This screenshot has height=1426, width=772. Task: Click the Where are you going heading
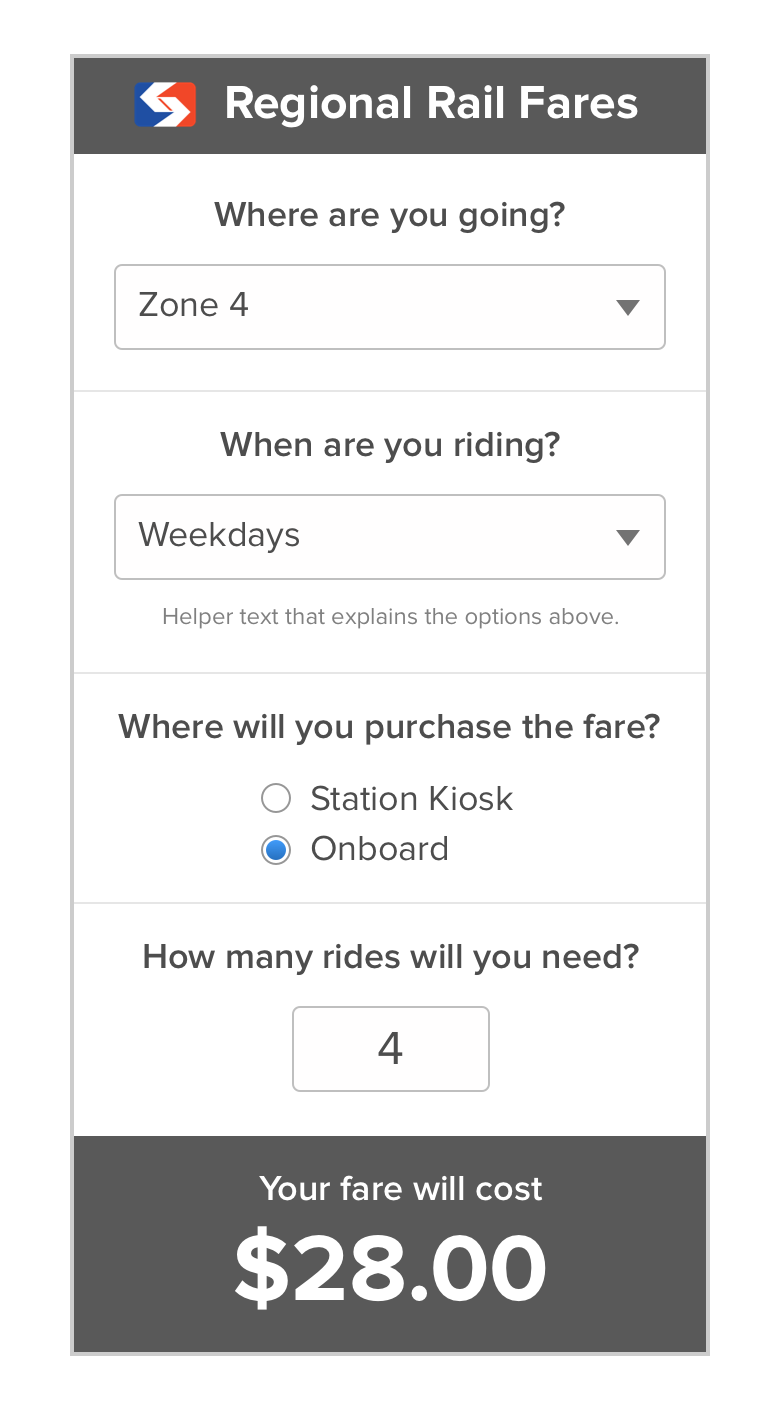390,215
